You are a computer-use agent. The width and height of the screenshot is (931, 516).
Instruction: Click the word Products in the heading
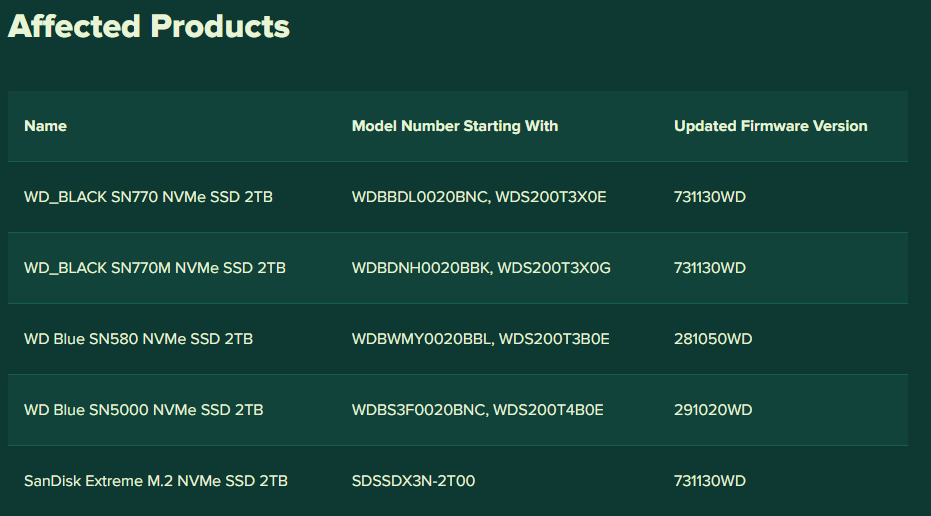[220, 26]
